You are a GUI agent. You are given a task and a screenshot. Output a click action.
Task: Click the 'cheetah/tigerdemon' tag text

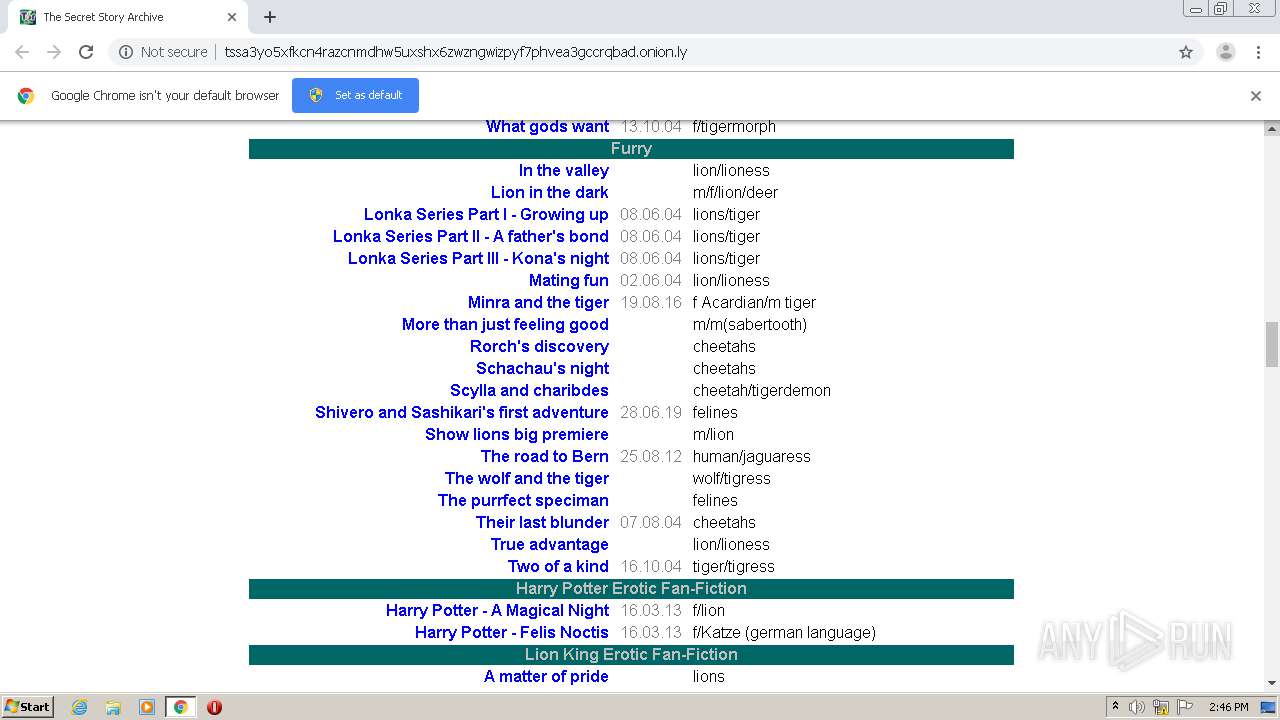tap(762, 390)
